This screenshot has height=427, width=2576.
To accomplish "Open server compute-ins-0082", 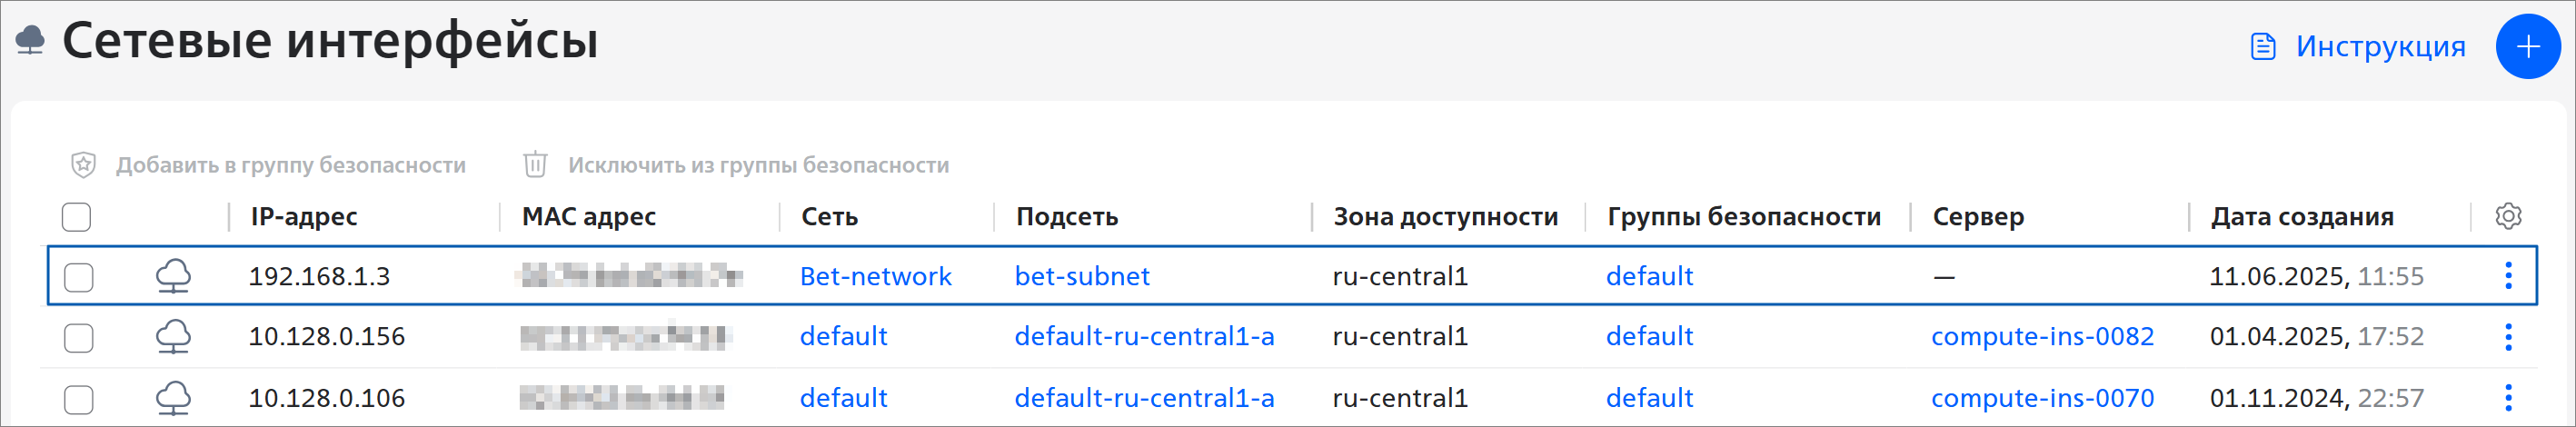I will click(2042, 337).
